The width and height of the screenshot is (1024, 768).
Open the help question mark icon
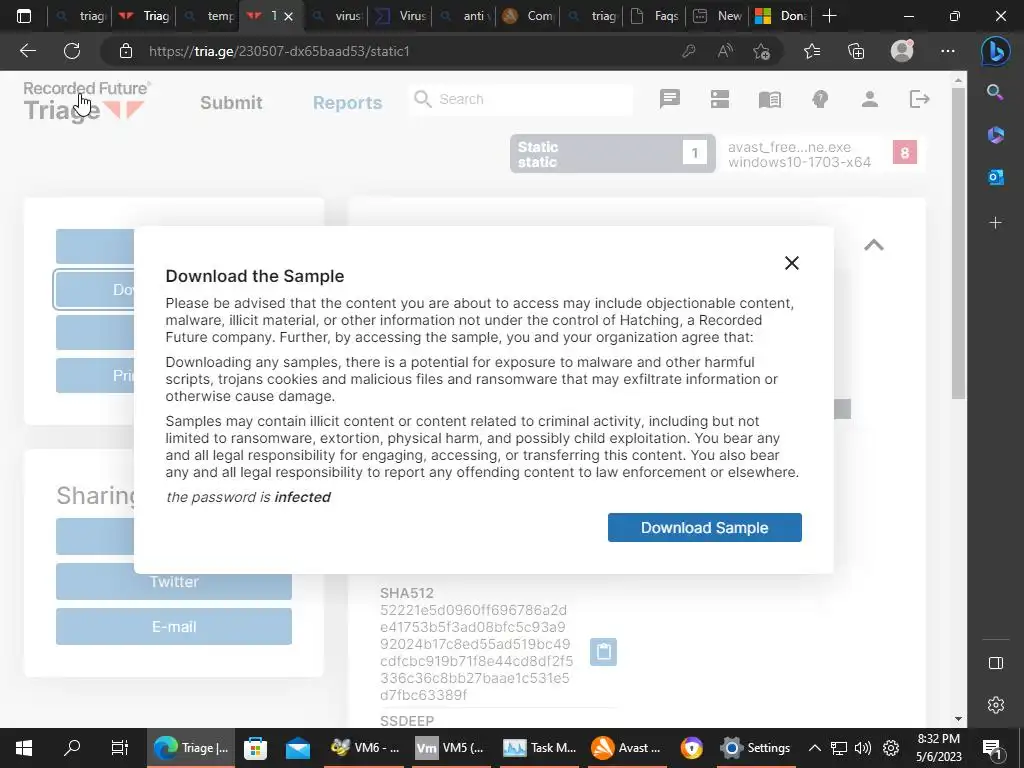[820, 99]
